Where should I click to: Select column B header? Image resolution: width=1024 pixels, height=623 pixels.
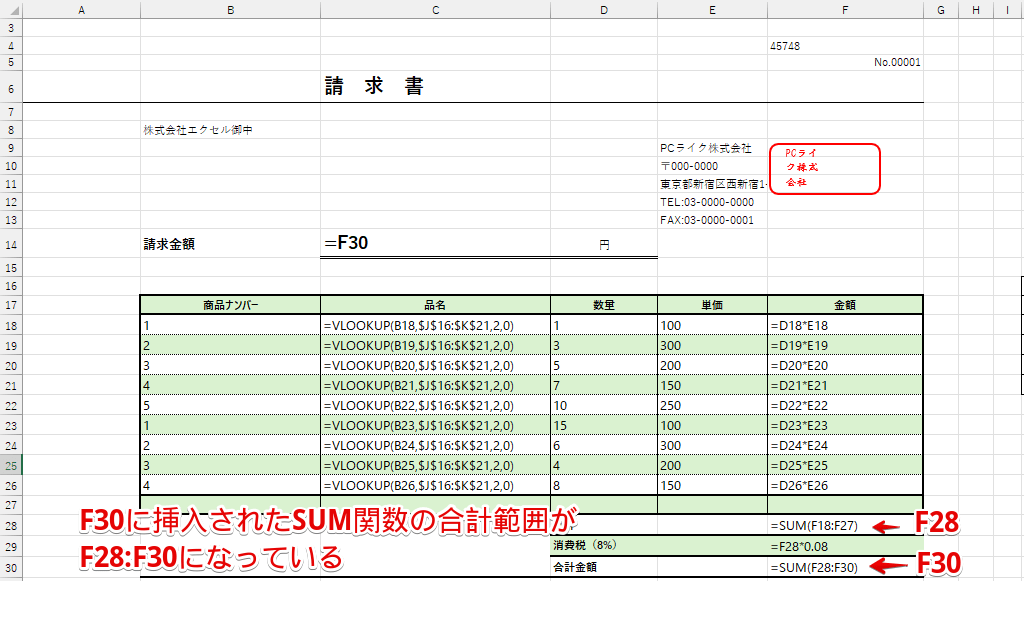pos(230,10)
